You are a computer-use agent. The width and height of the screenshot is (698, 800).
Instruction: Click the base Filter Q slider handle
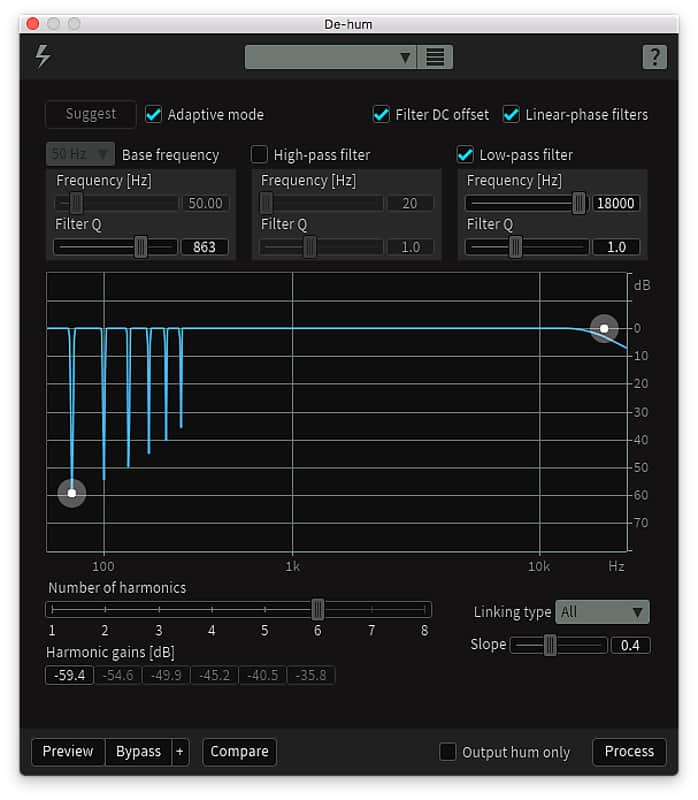[x=141, y=247]
